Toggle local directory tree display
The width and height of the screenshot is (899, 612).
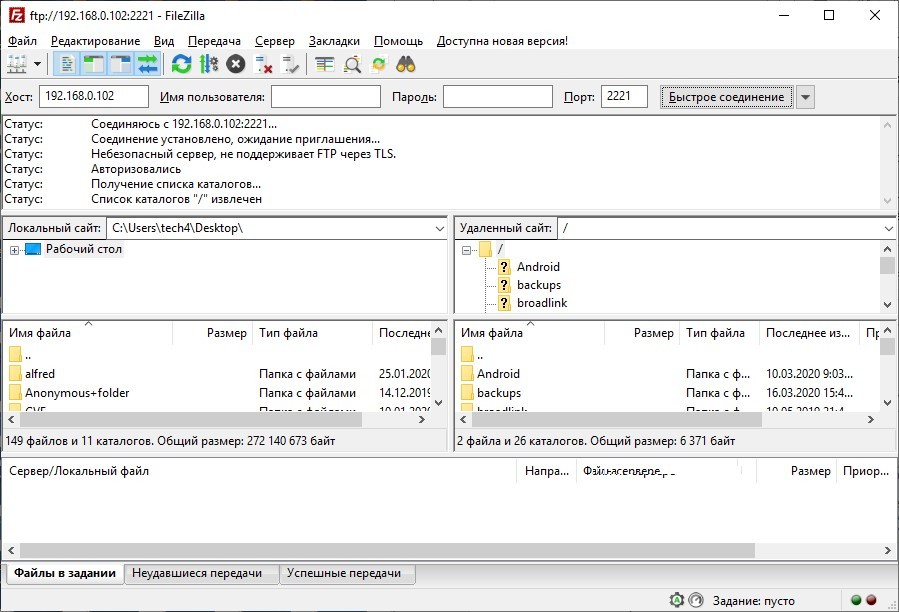(94, 64)
